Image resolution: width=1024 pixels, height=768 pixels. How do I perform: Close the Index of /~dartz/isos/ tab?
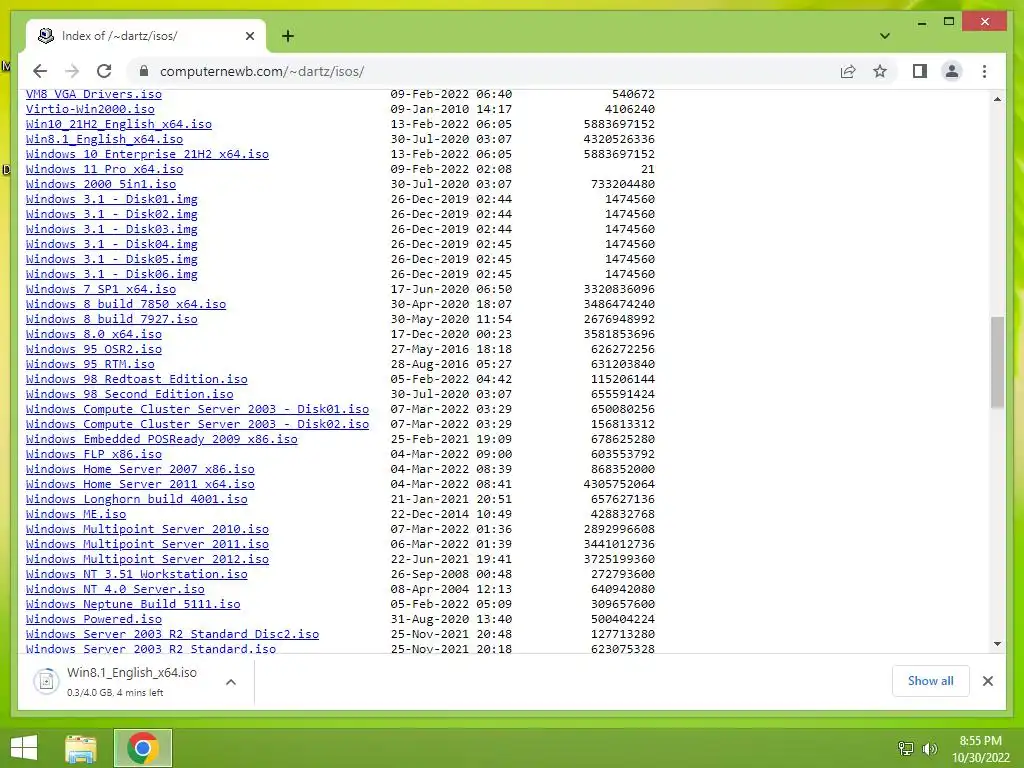coord(249,36)
